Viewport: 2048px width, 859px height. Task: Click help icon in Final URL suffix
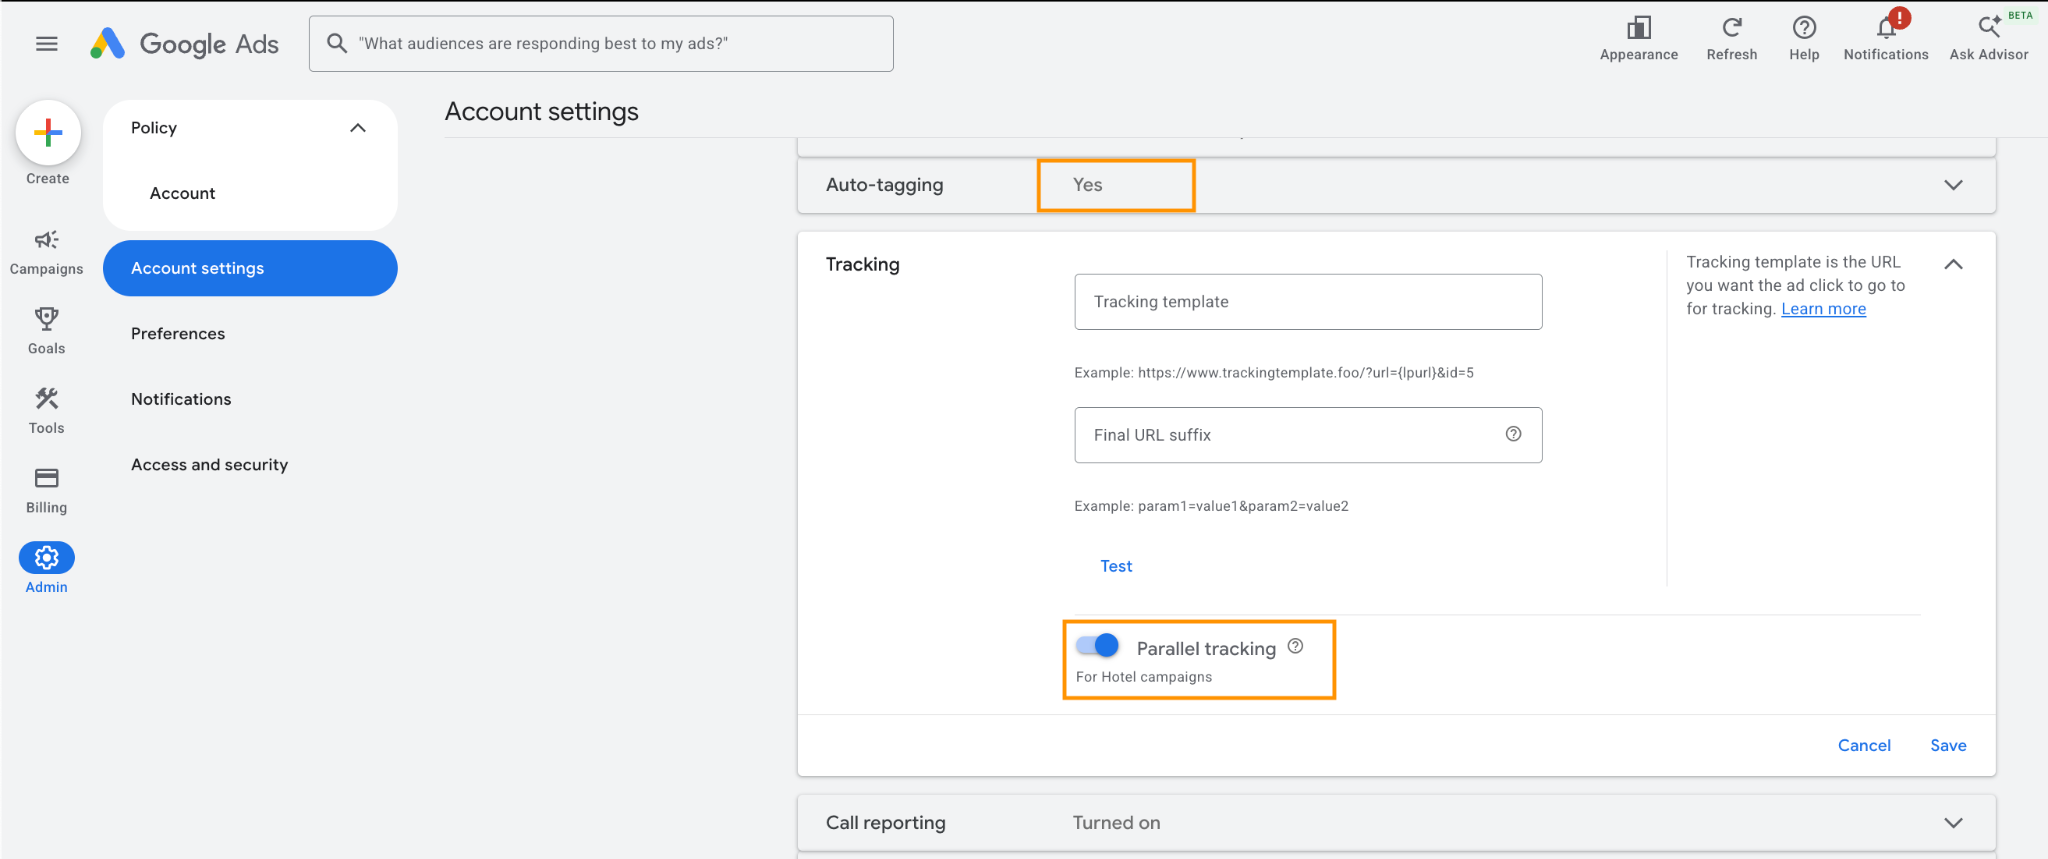click(x=1514, y=434)
